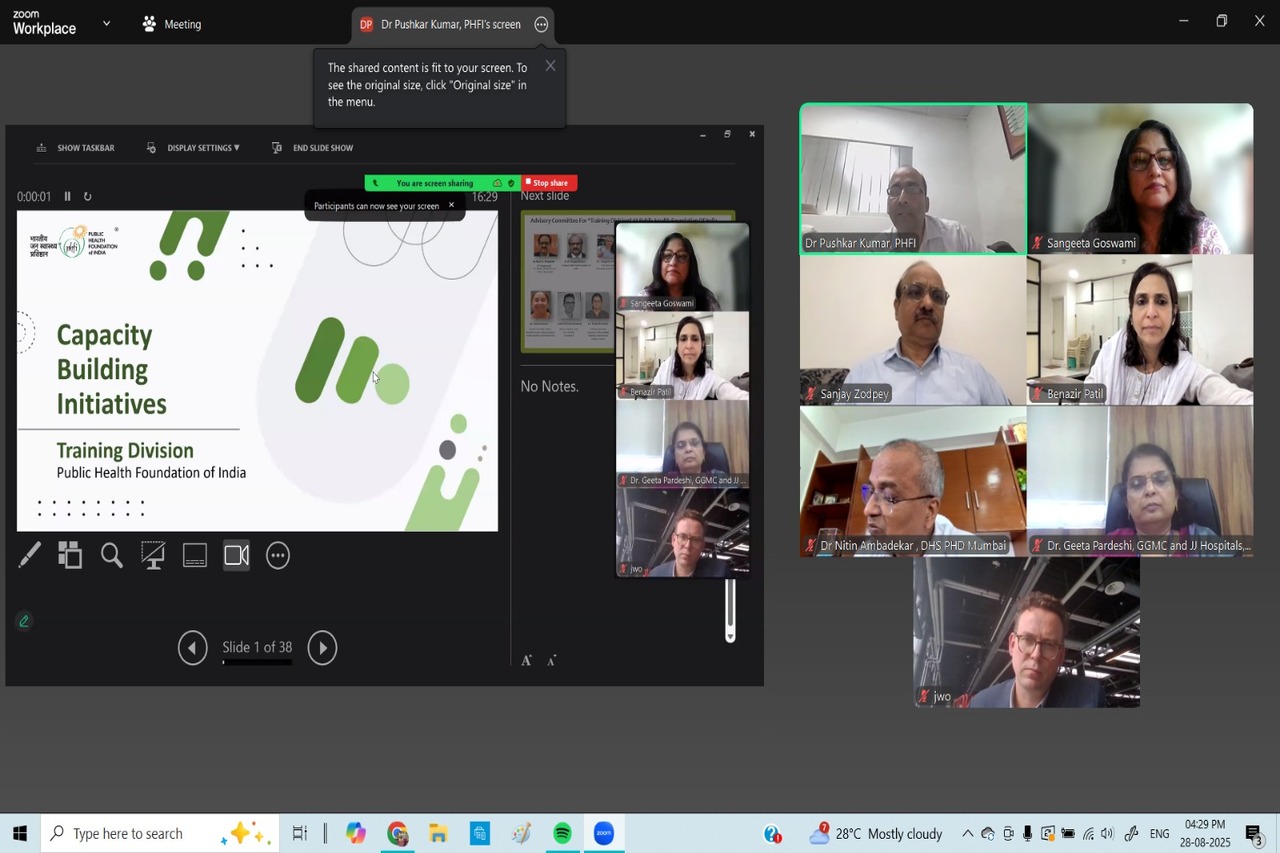Click End Slide Show

[x=314, y=148]
